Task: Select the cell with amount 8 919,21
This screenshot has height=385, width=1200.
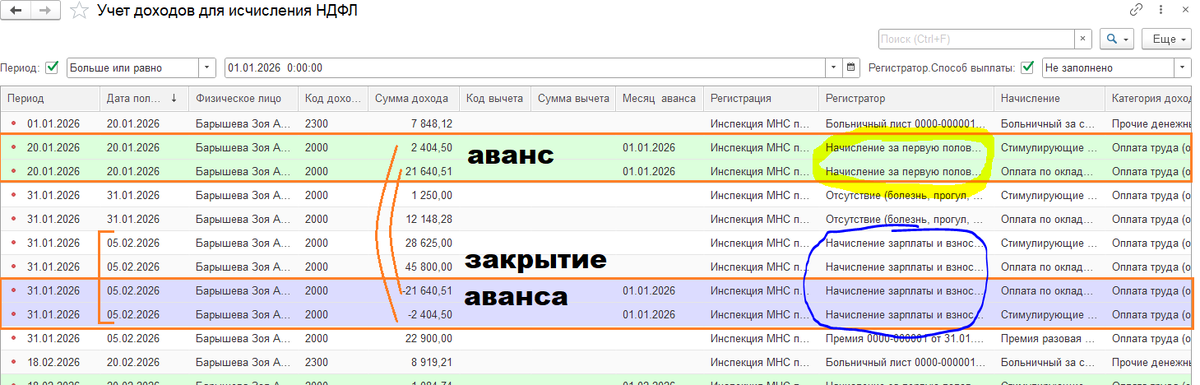Action: (x=413, y=363)
